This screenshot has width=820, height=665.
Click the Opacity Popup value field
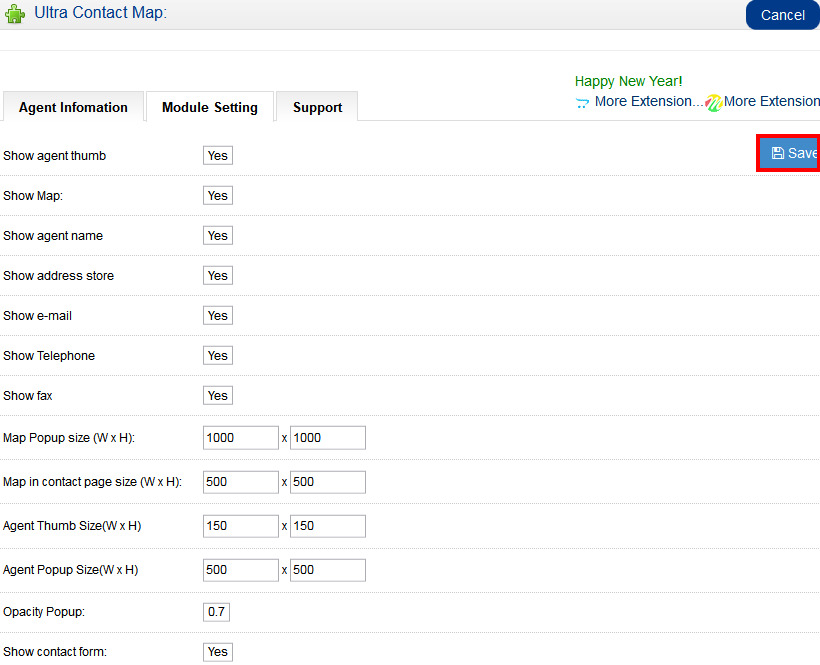pyautogui.click(x=216, y=612)
